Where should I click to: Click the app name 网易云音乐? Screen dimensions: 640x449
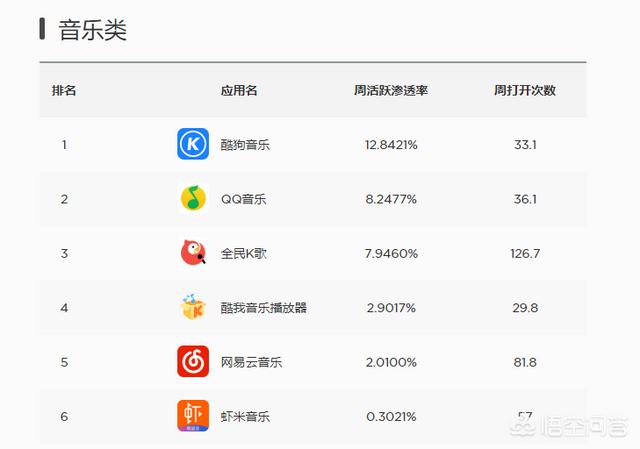point(251,362)
